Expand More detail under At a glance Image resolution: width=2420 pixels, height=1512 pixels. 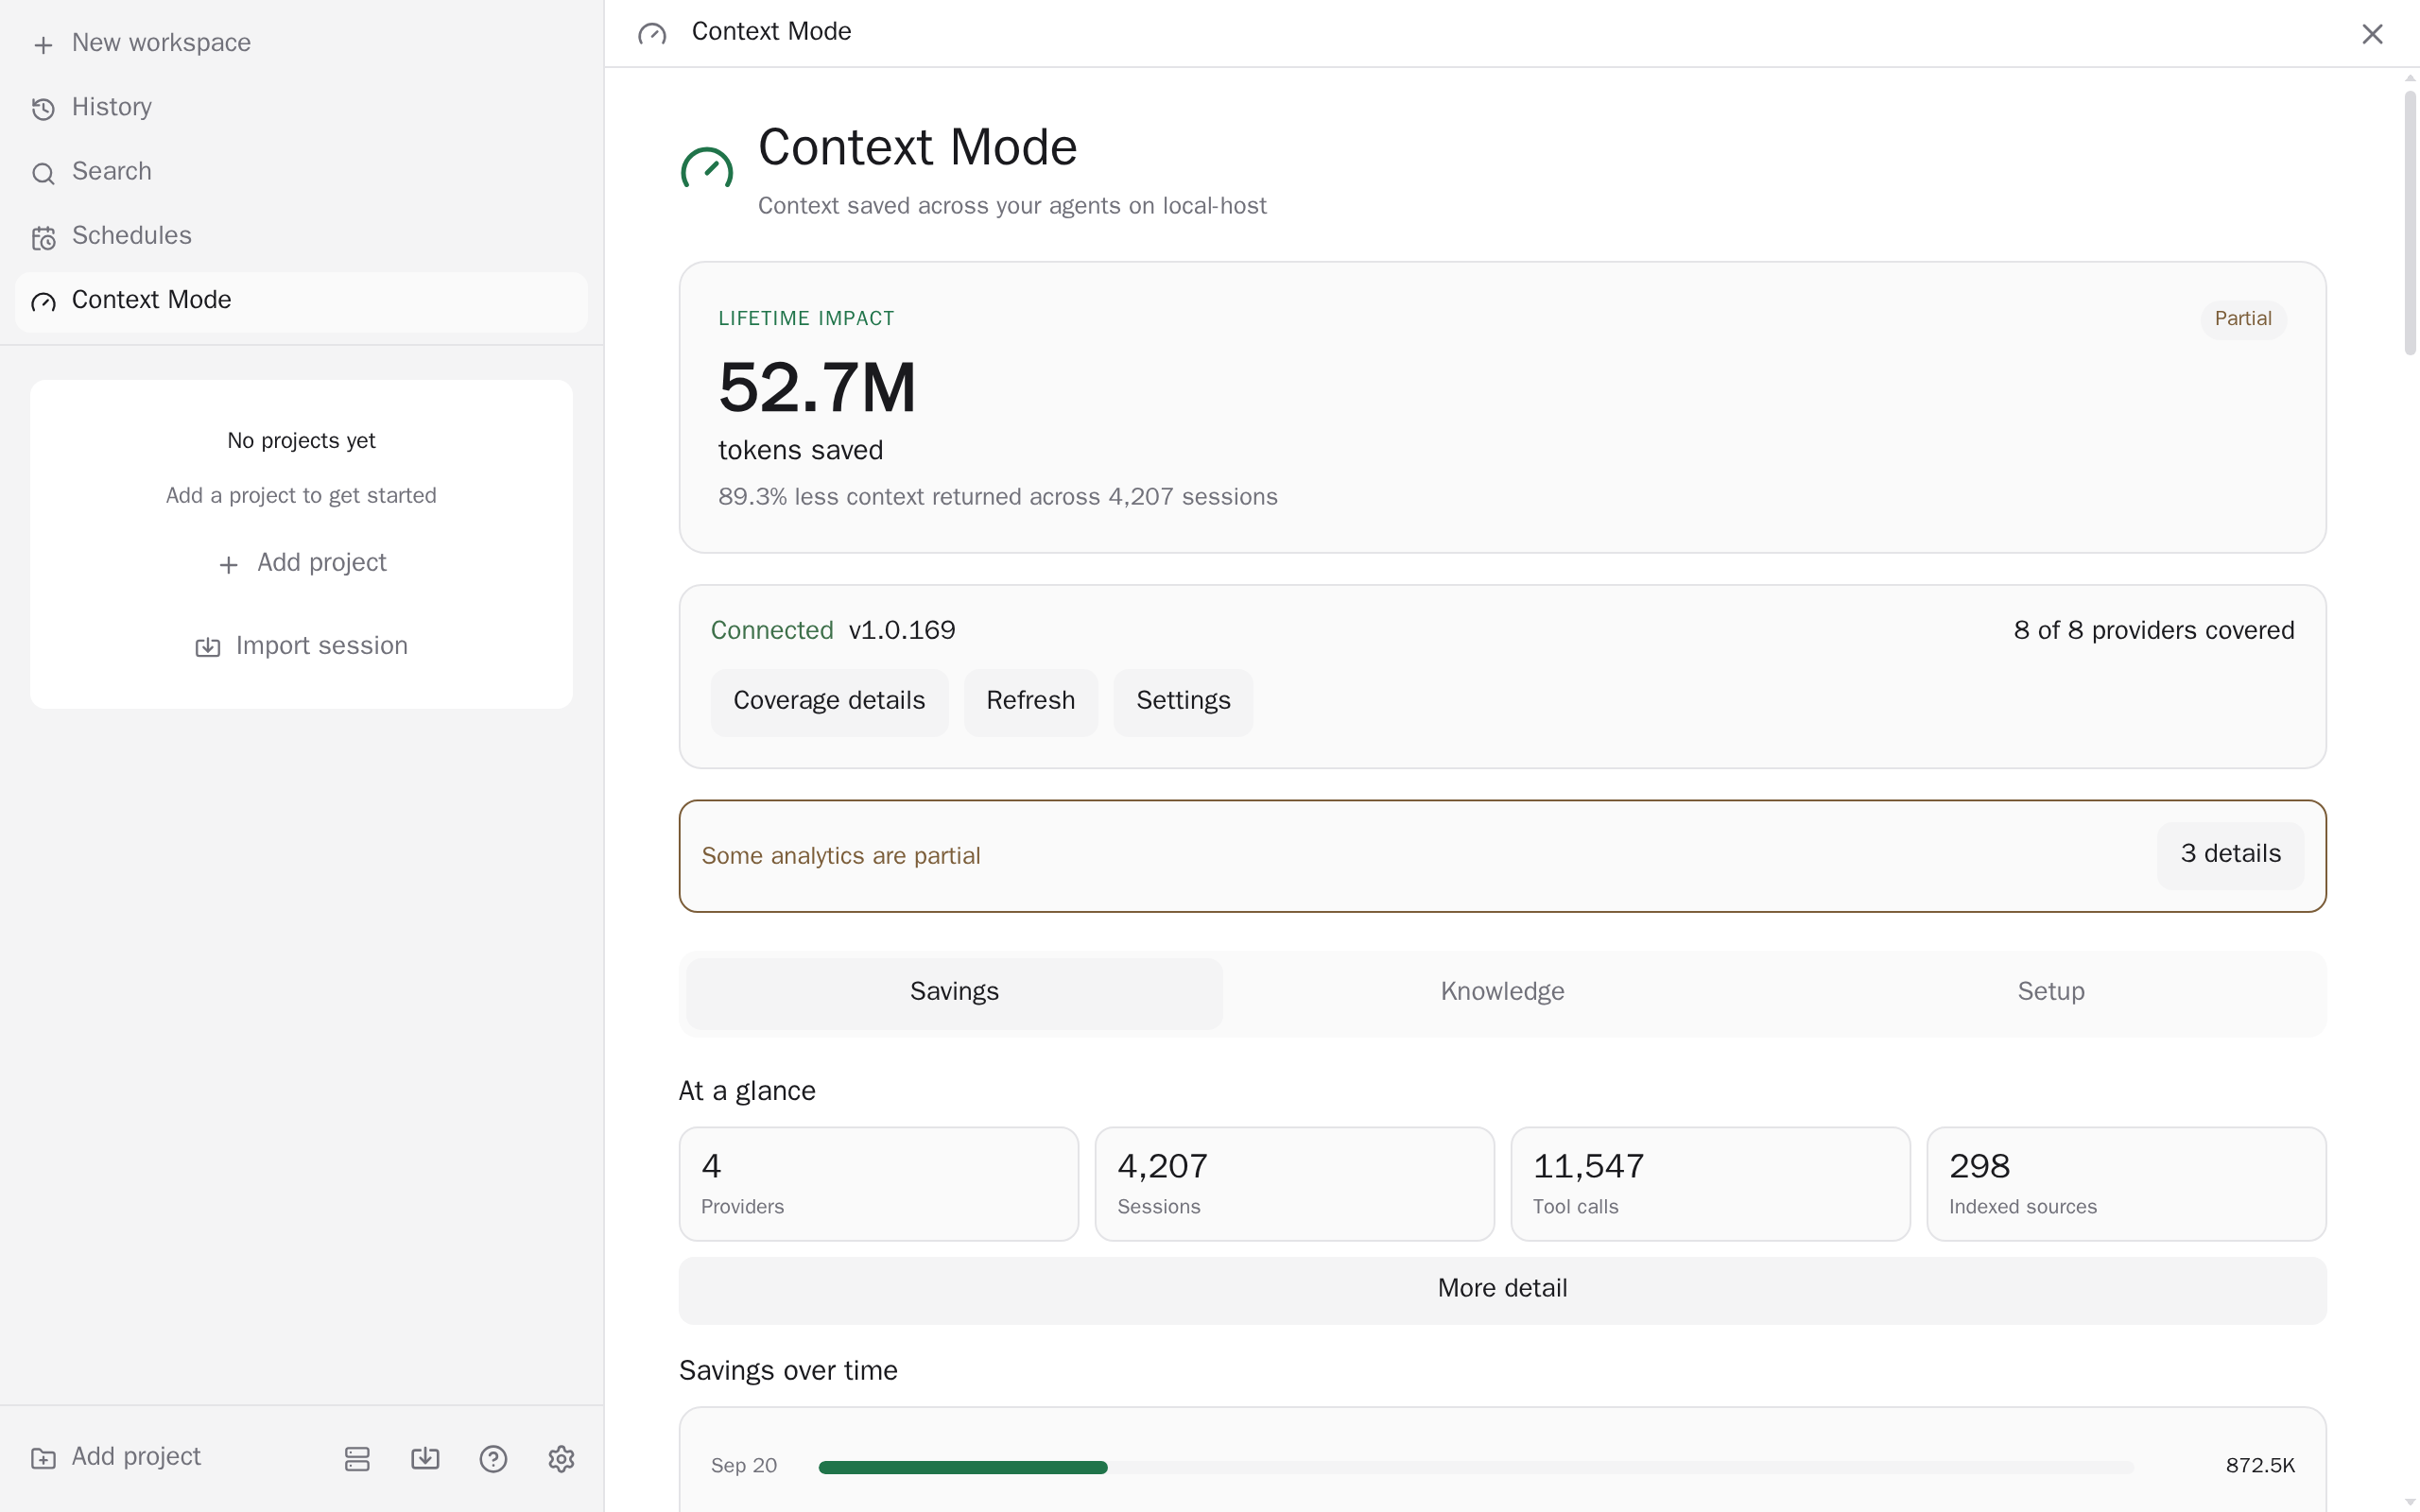(1502, 1289)
